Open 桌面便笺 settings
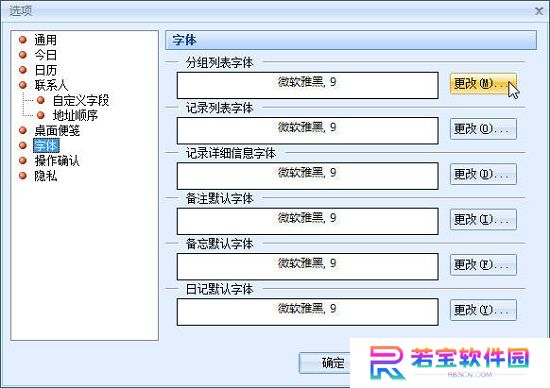 [x=57, y=131]
